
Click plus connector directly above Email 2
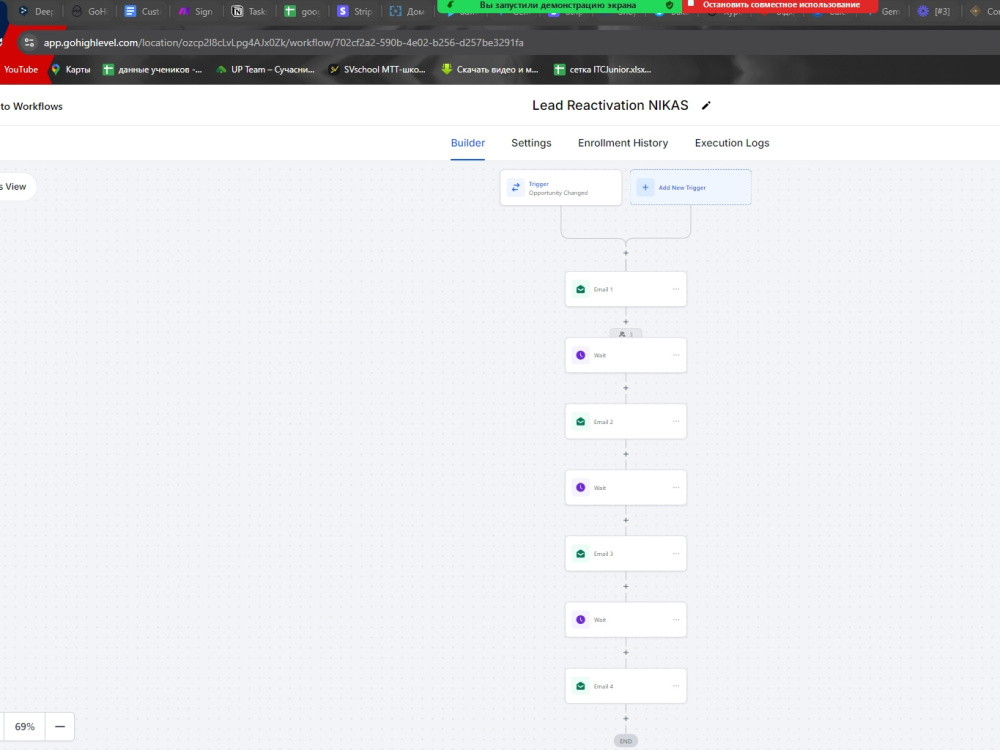tap(626, 388)
